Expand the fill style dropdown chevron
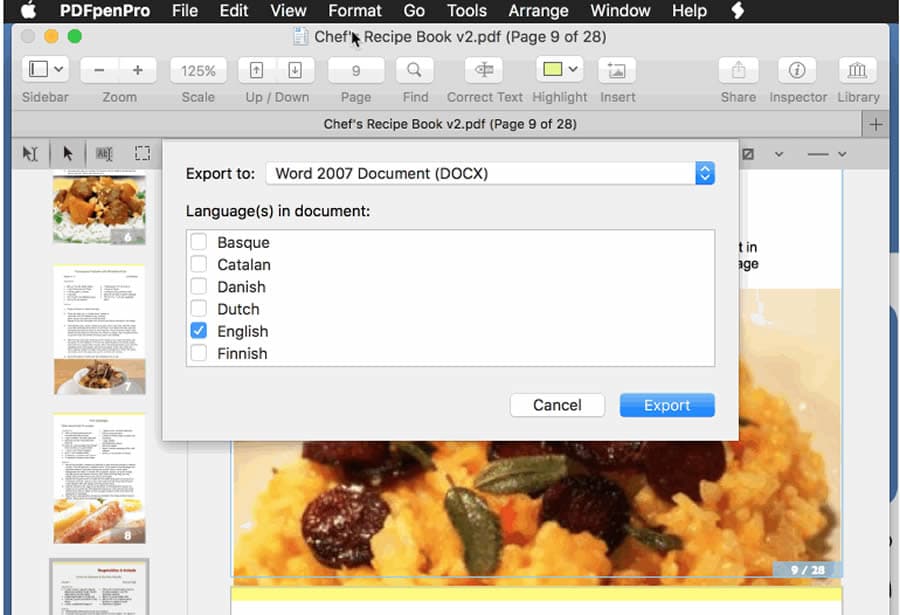Screen dimensions: 900x615 coord(779,154)
